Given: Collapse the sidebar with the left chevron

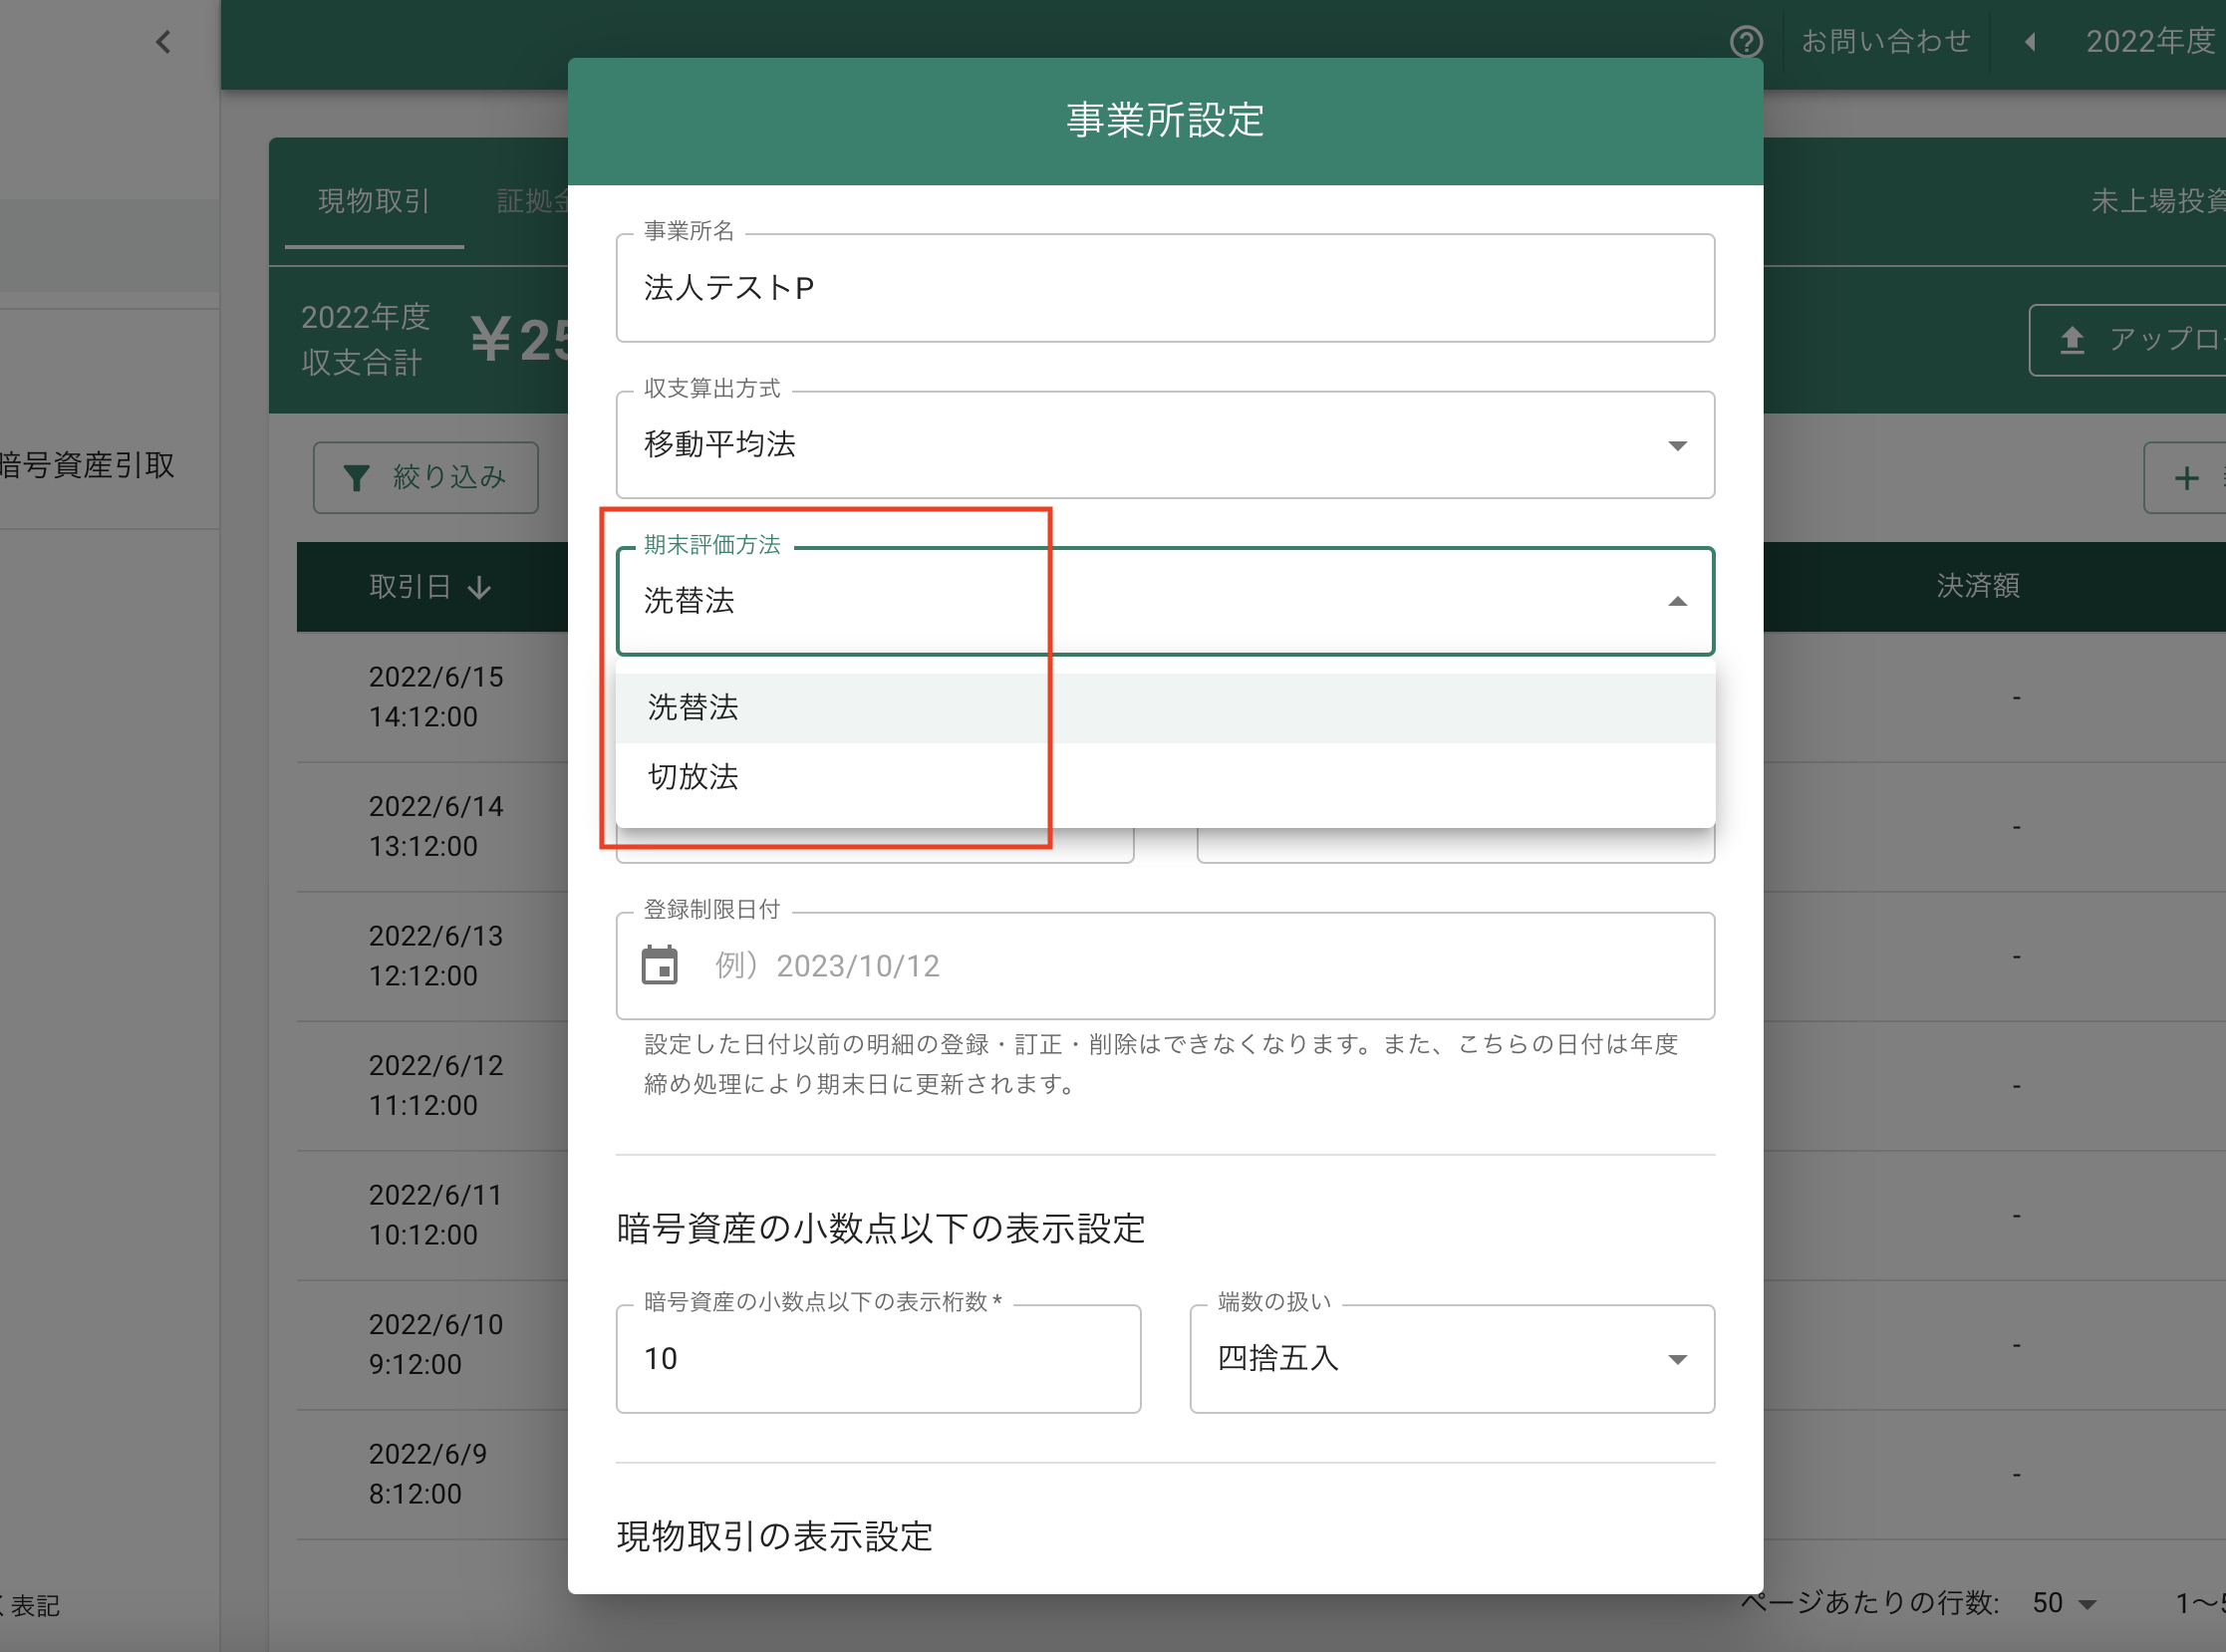Looking at the screenshot, I should tap(163, 42).
